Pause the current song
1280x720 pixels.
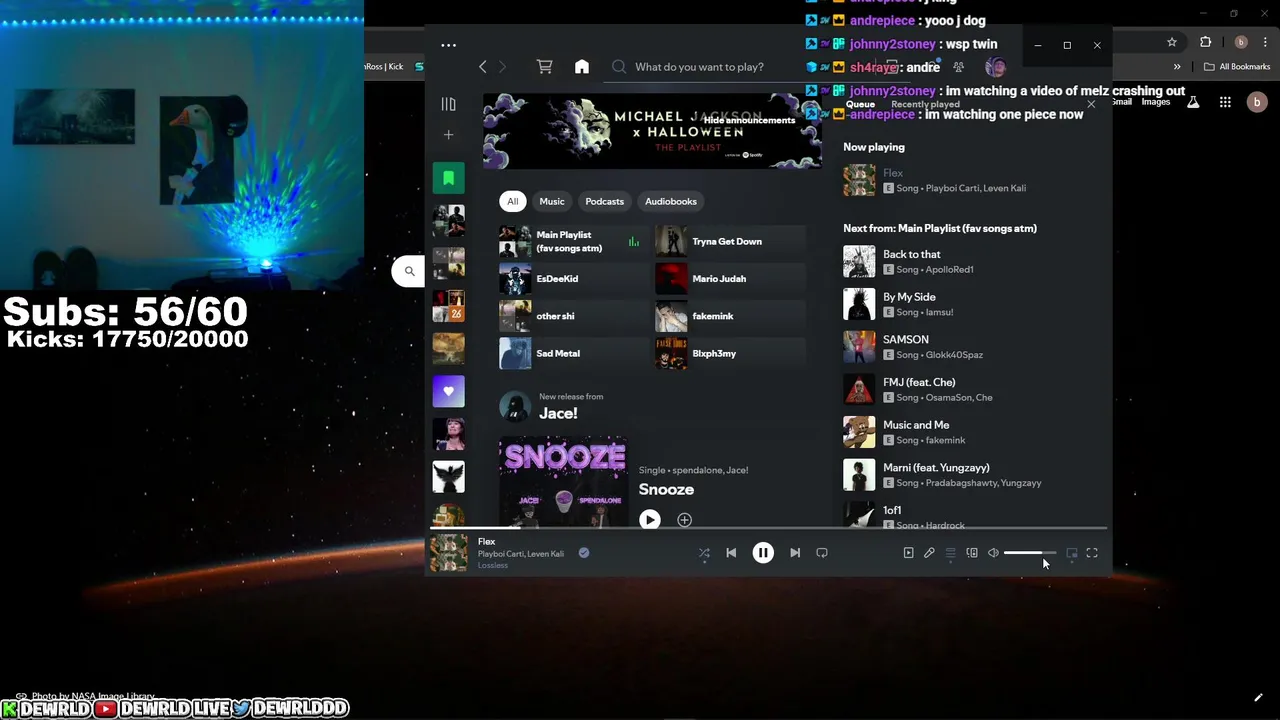coord(763,553)
